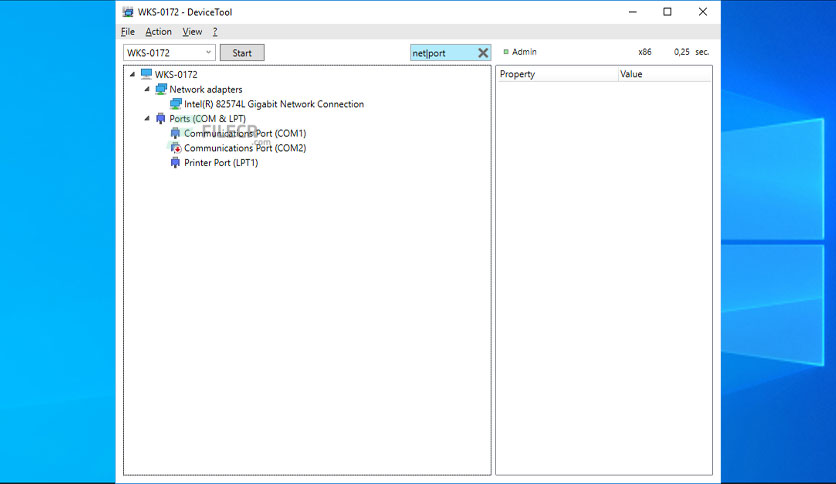Click the Start button
Viewport: 836px width, 484px height.
click(x=242, y=53)
